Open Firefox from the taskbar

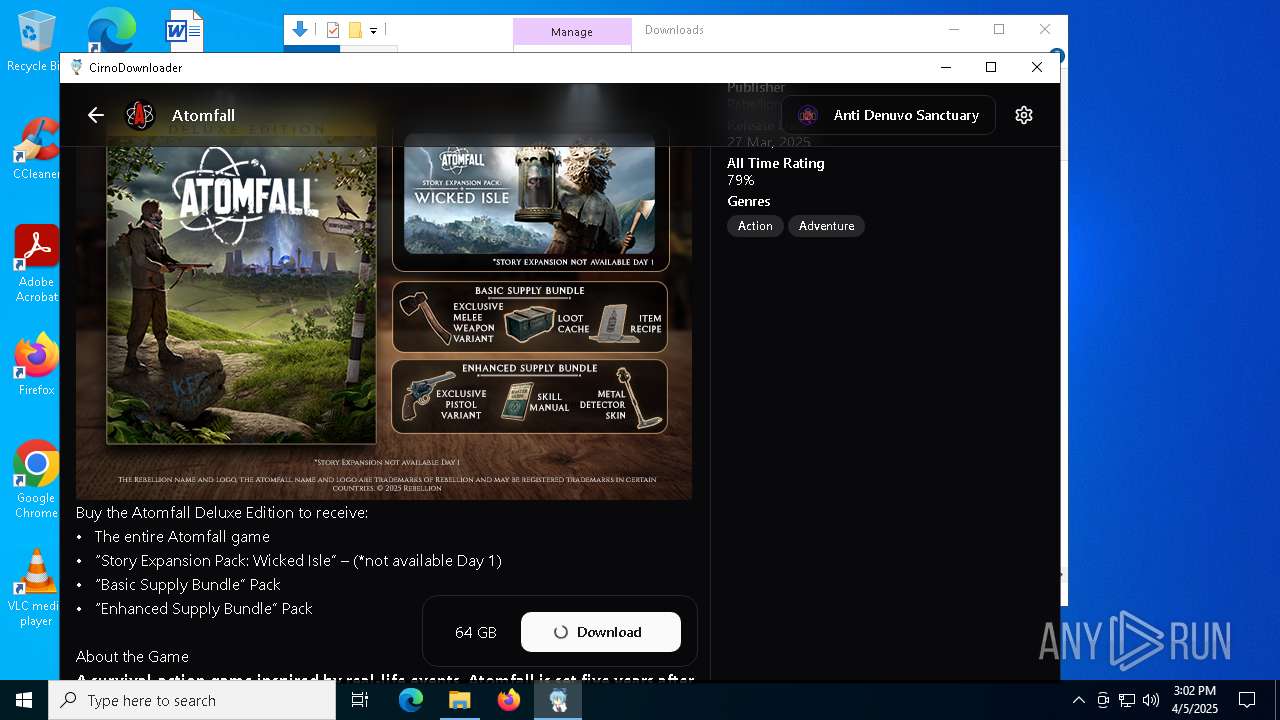coord(508,700)
